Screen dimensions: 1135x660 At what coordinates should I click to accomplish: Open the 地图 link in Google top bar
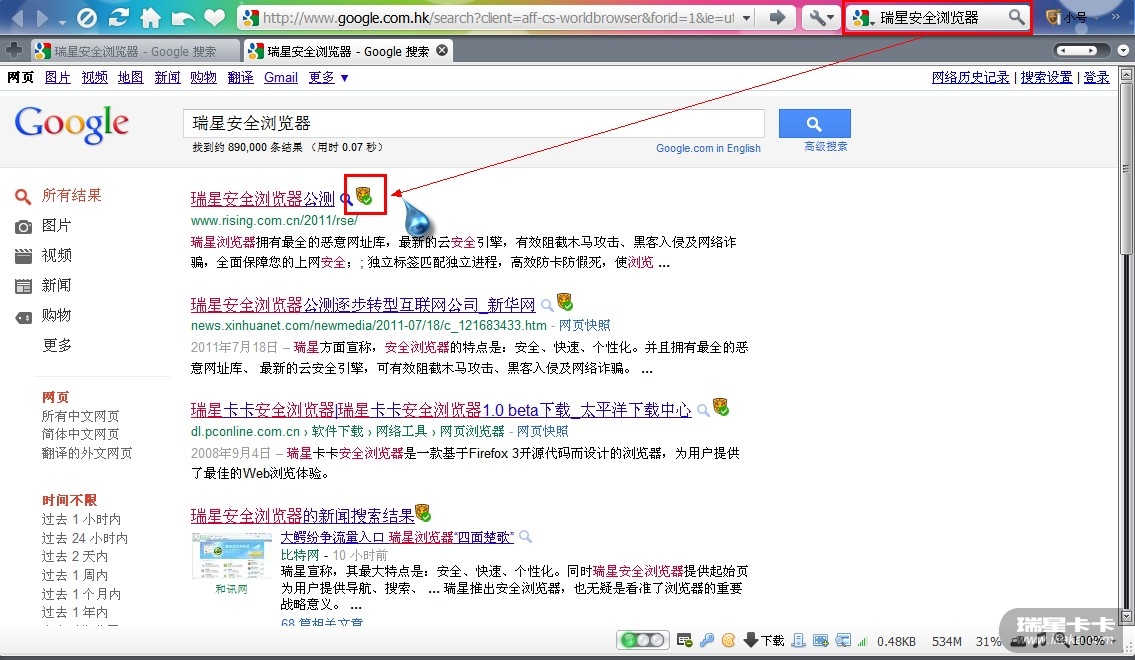(x=130, y=77)
